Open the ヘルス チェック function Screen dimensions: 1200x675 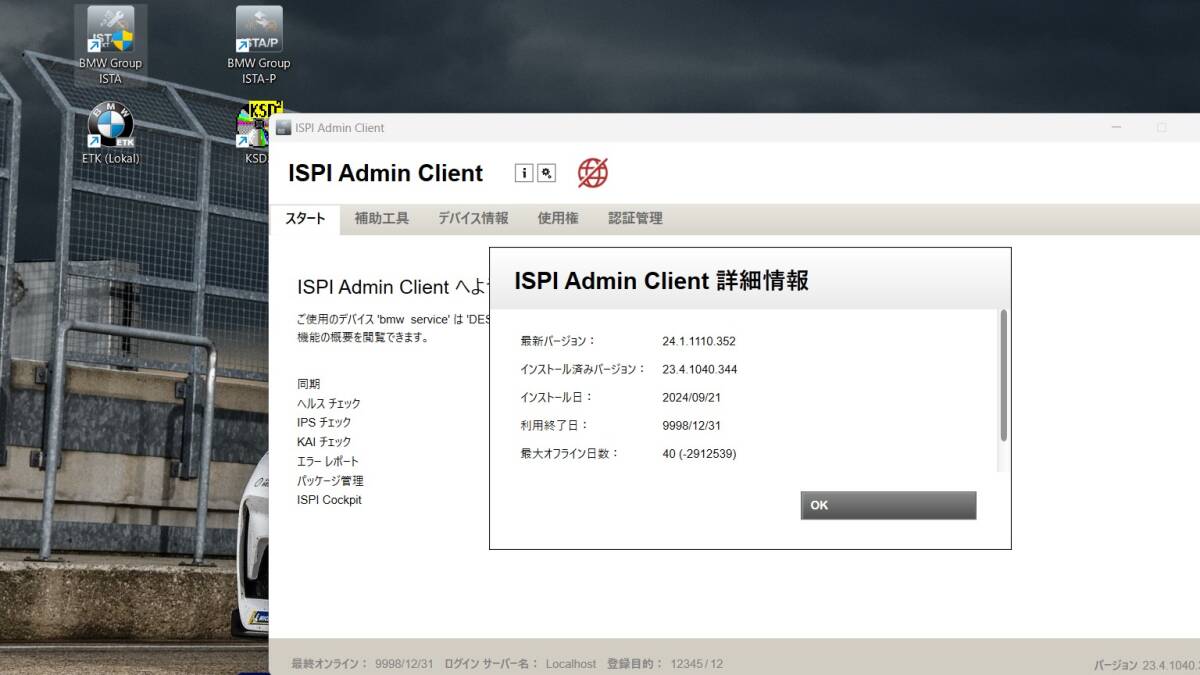click(329, 403)
